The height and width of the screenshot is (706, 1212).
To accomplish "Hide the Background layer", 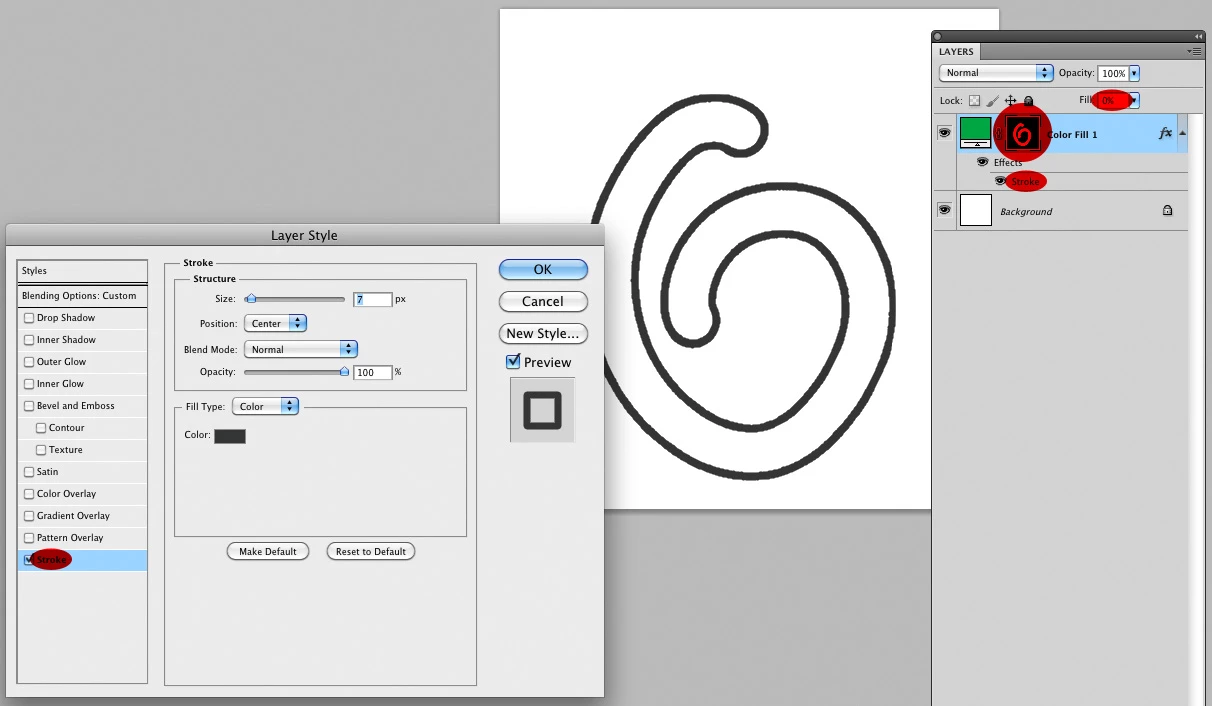I will [944, 210].
